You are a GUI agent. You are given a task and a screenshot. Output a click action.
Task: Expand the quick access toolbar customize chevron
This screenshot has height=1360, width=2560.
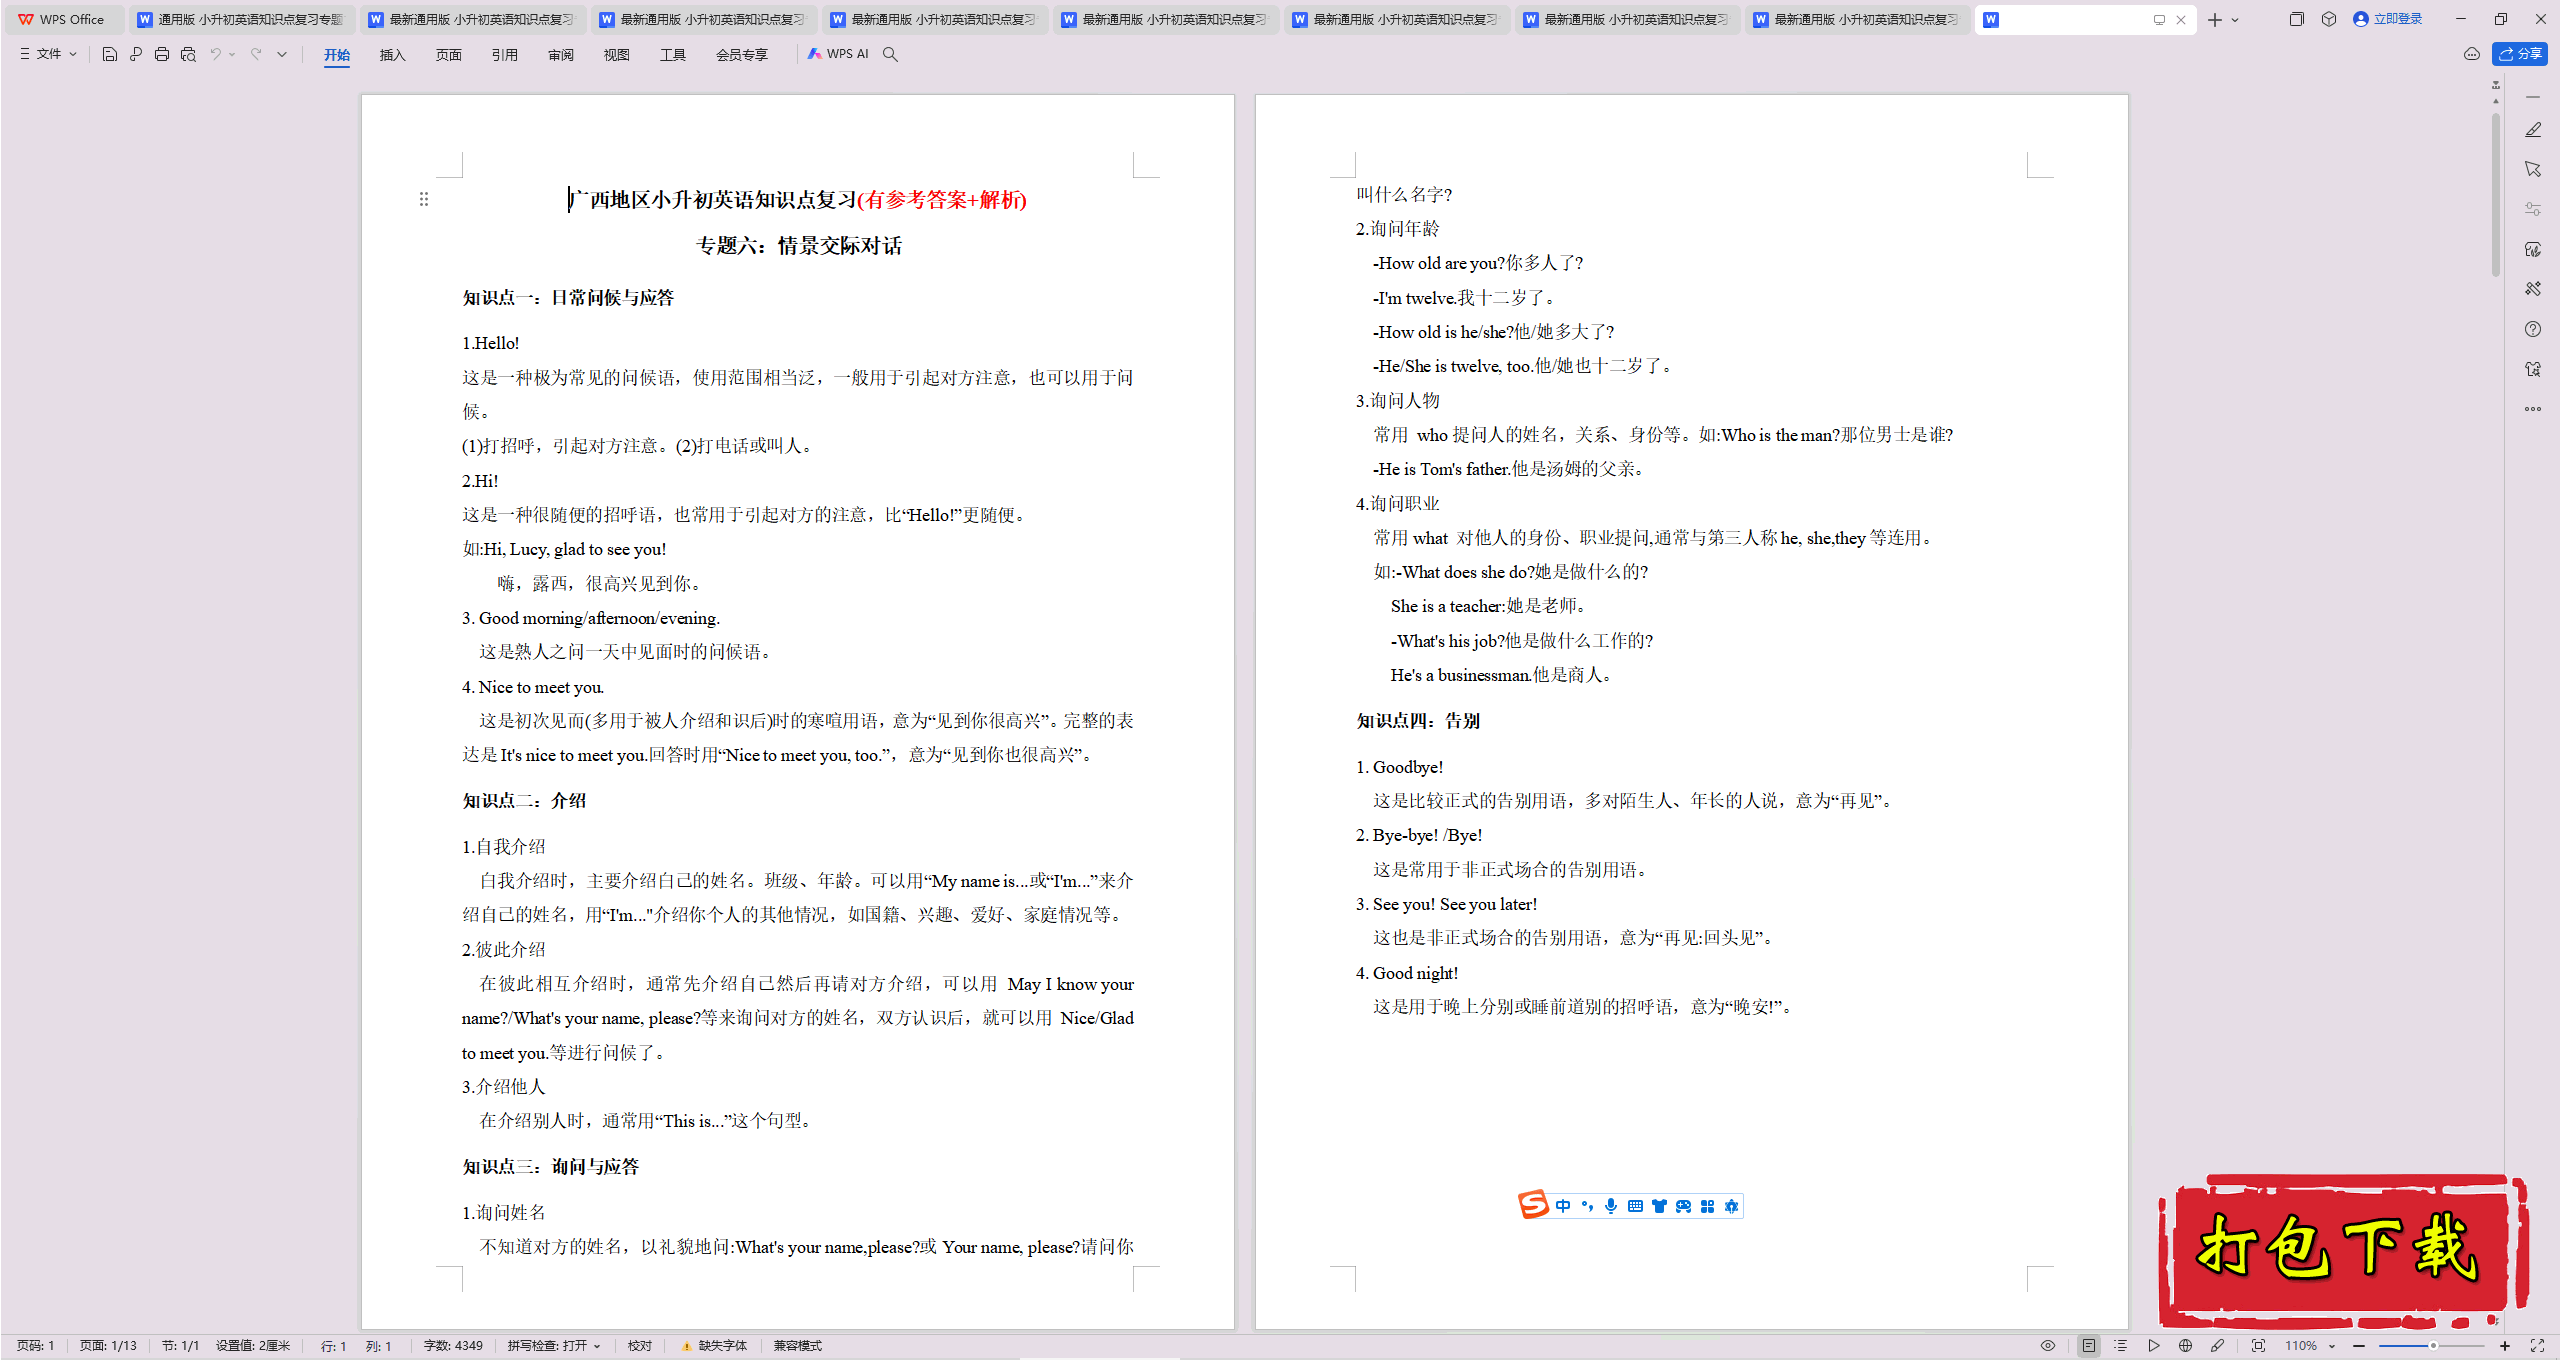click(282, 54)
